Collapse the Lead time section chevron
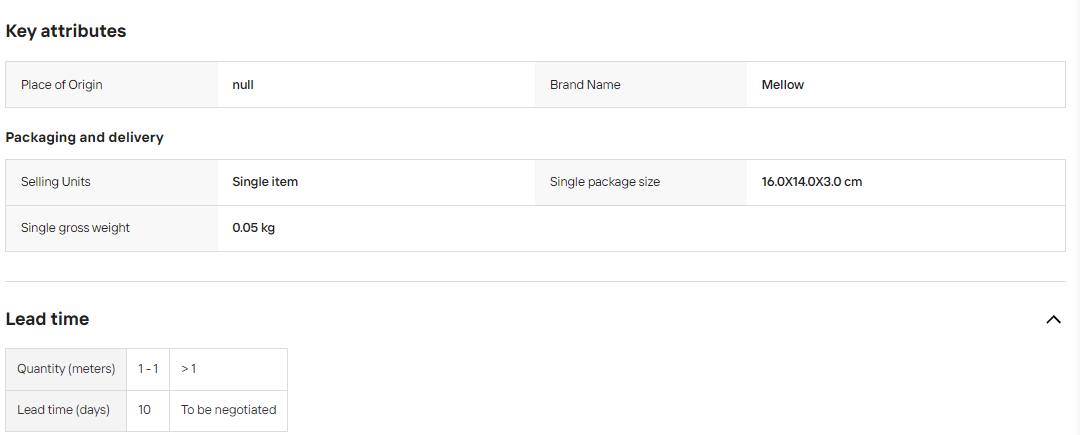This screenshot has width=1080, height=435. click(x=1053, y=319)
